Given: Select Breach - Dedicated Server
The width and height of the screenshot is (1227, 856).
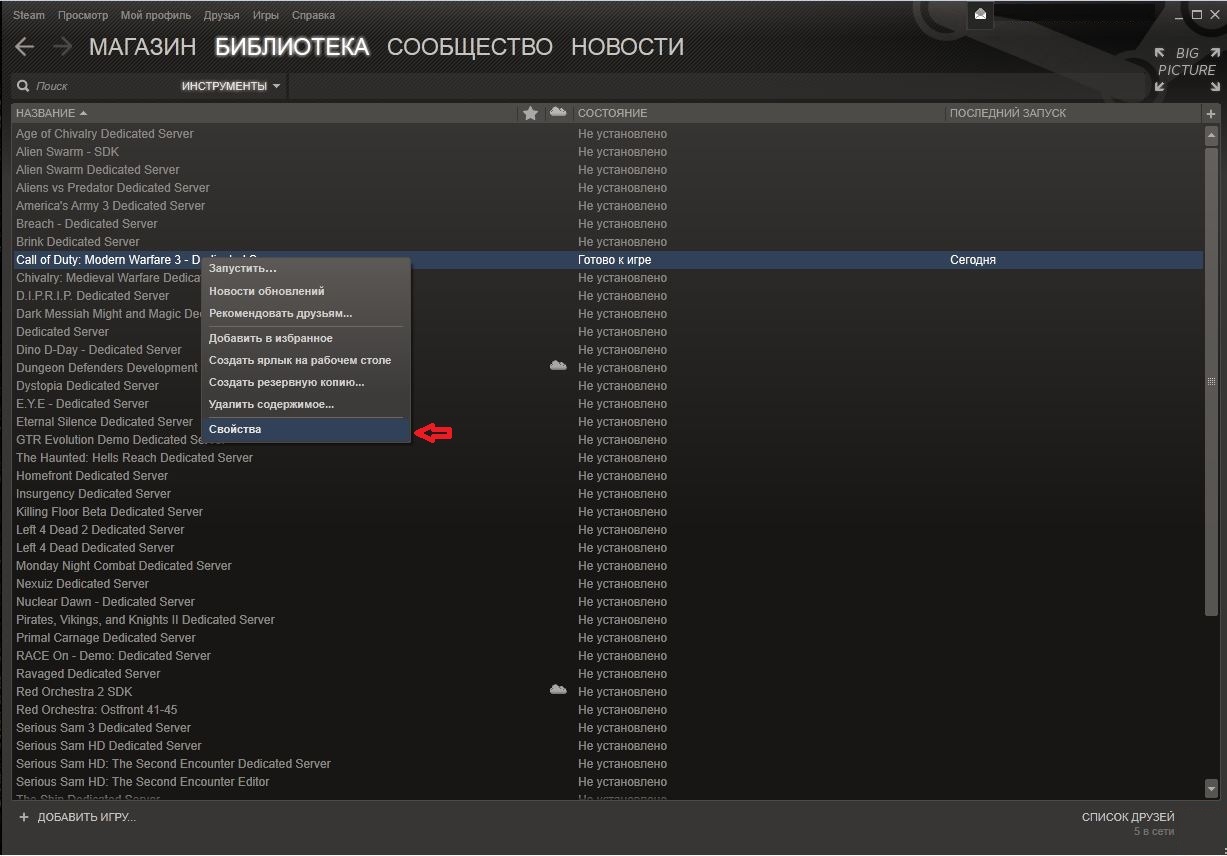Looking at the screenshot, I should point(87,224).
